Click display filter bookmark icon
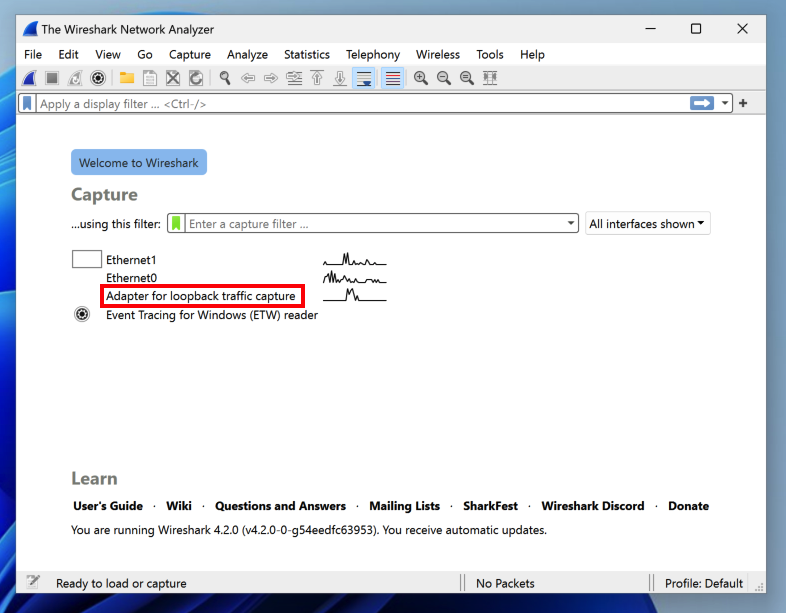 point(28,104)
